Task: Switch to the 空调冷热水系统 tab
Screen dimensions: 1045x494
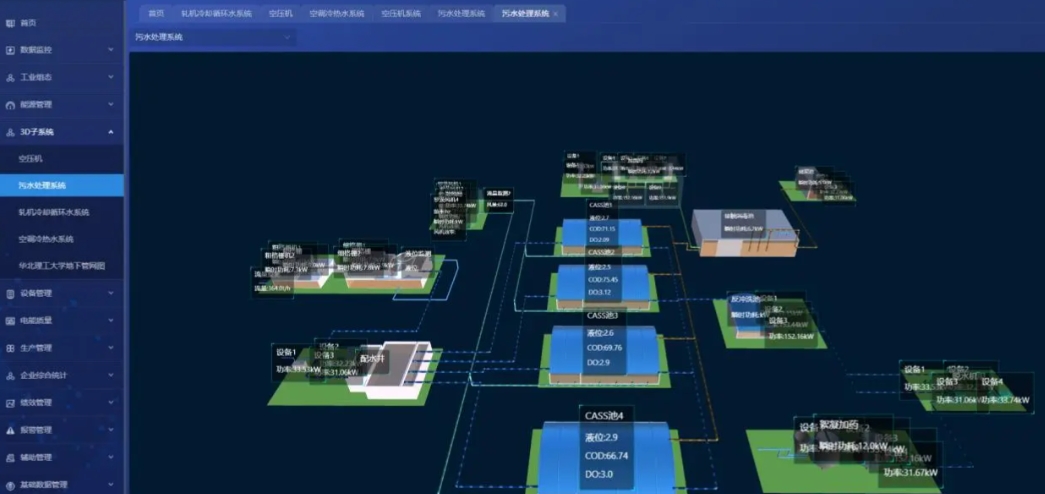Action: (336, 14)
